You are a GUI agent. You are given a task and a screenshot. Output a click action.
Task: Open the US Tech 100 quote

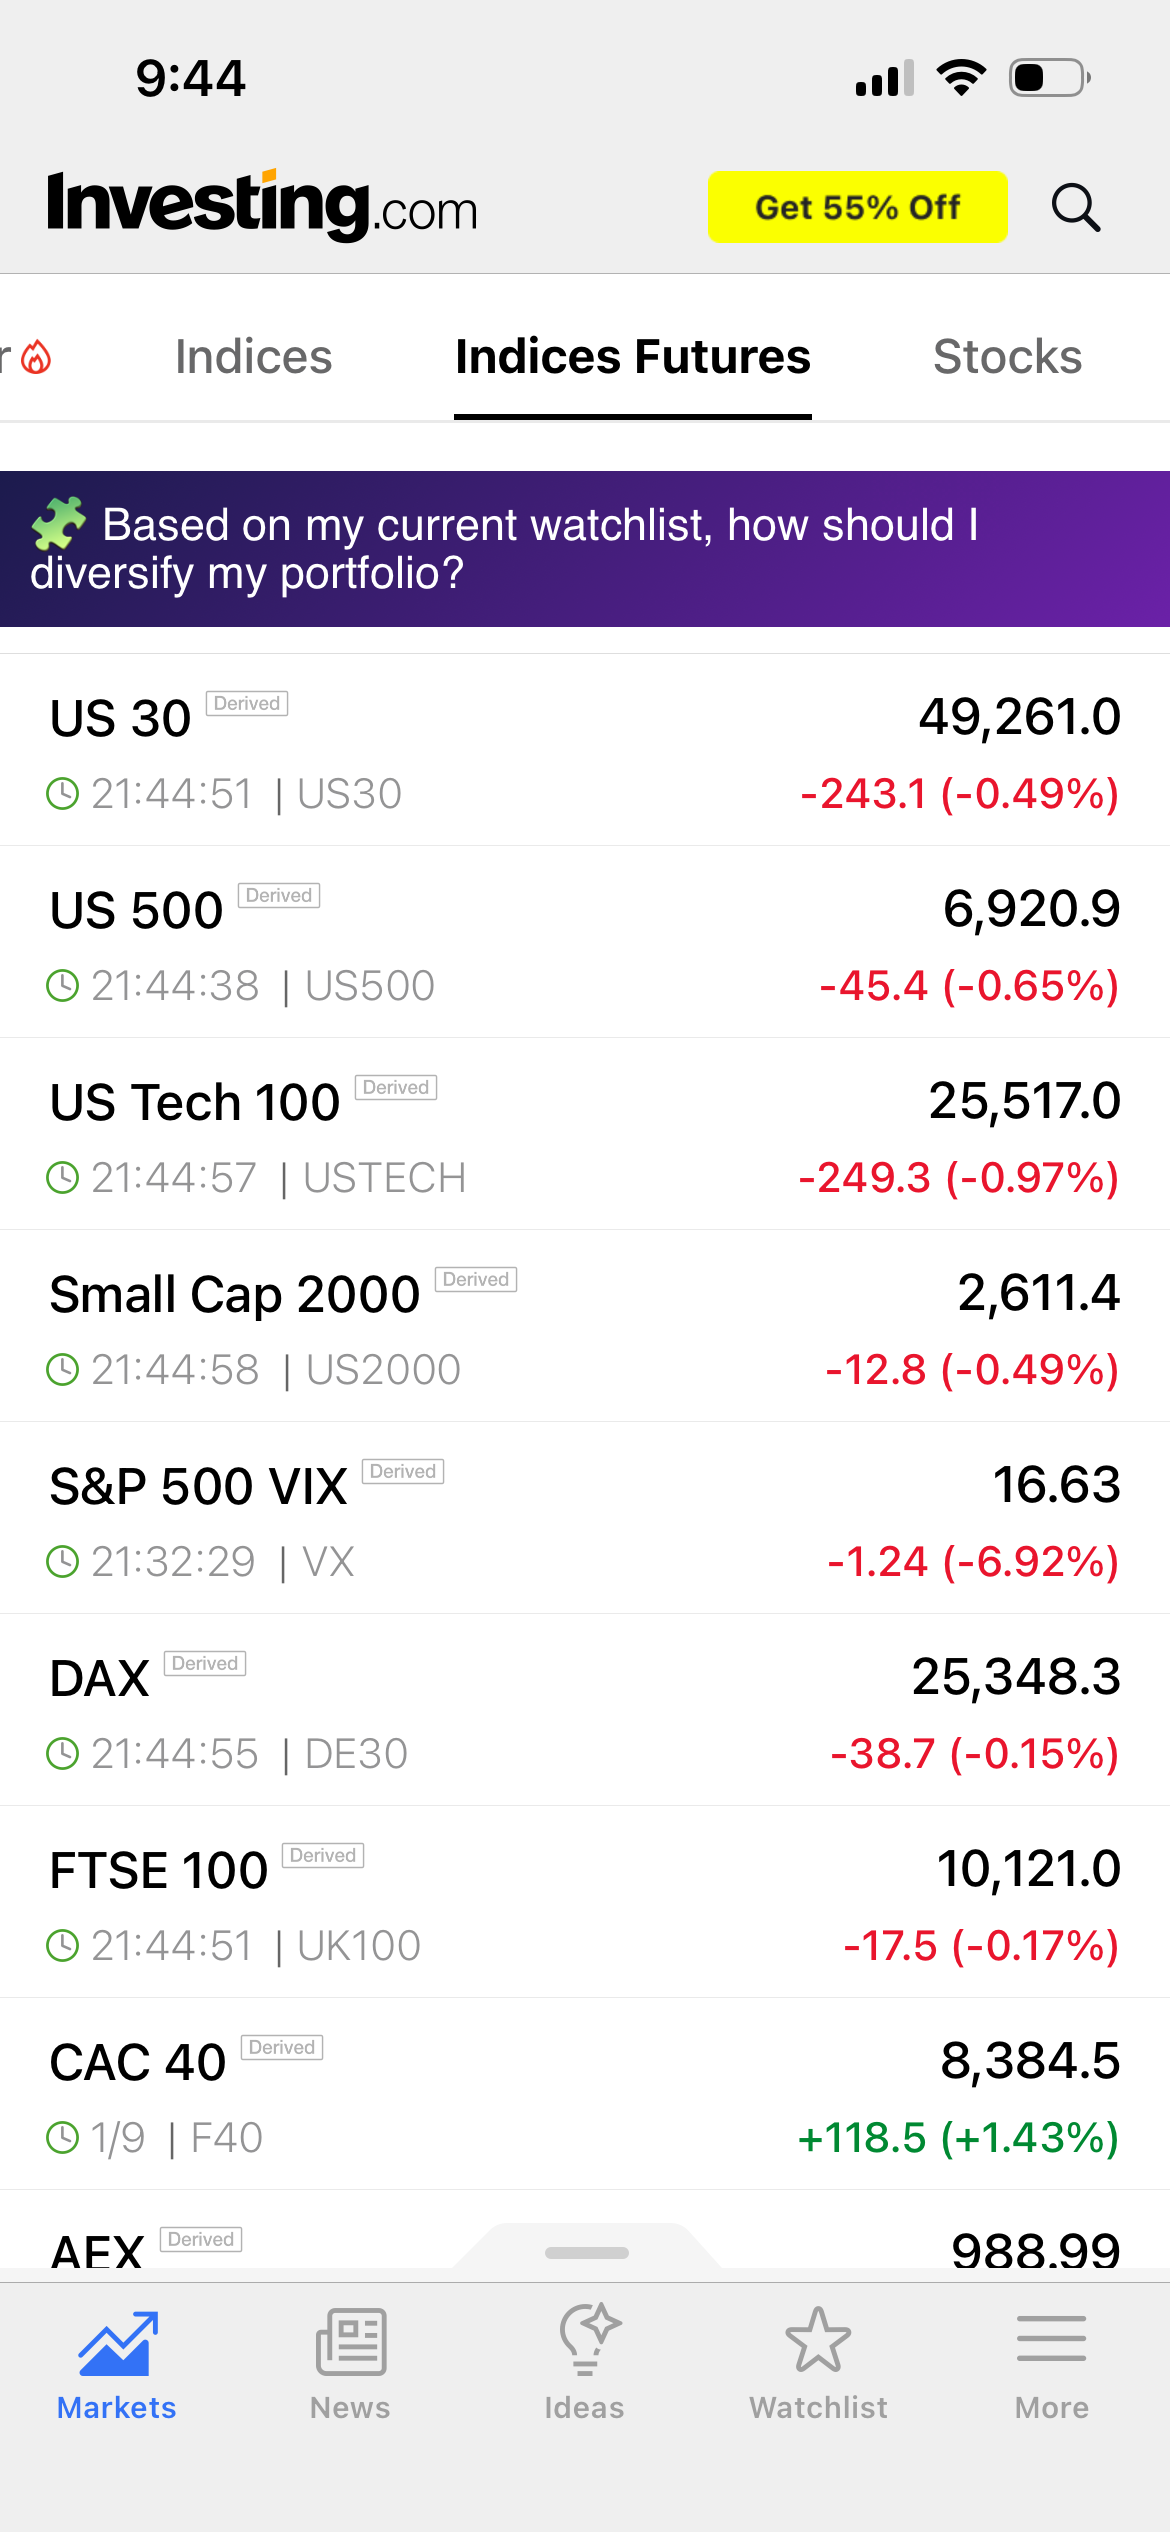tap(585, 1135)
